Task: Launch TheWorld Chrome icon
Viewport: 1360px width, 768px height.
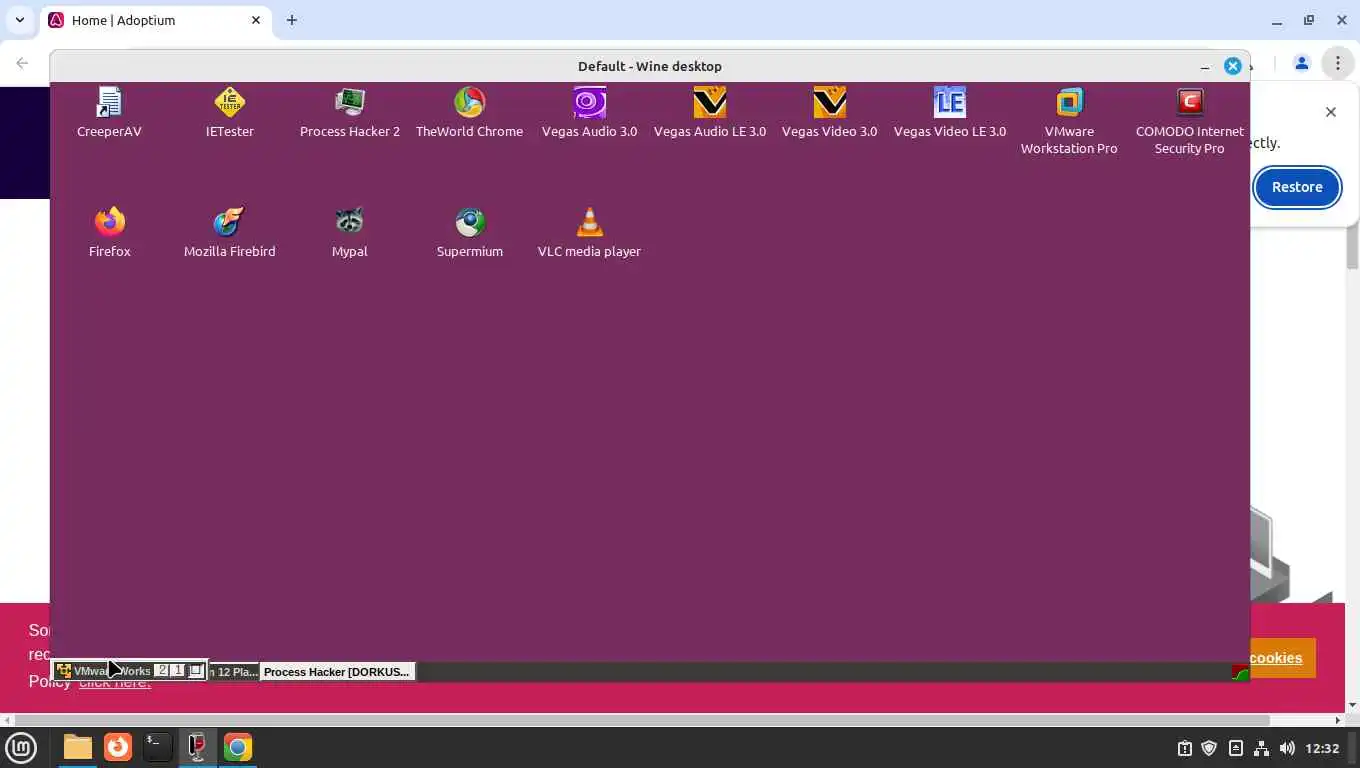Action: [x=469, y=112]
